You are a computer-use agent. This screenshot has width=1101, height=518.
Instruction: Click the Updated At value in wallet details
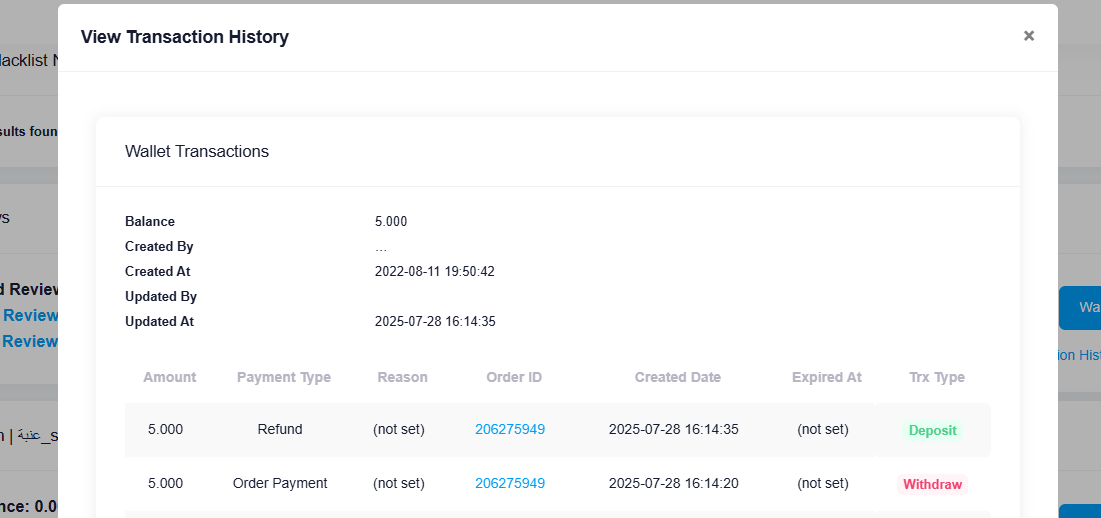pos(435,321)
